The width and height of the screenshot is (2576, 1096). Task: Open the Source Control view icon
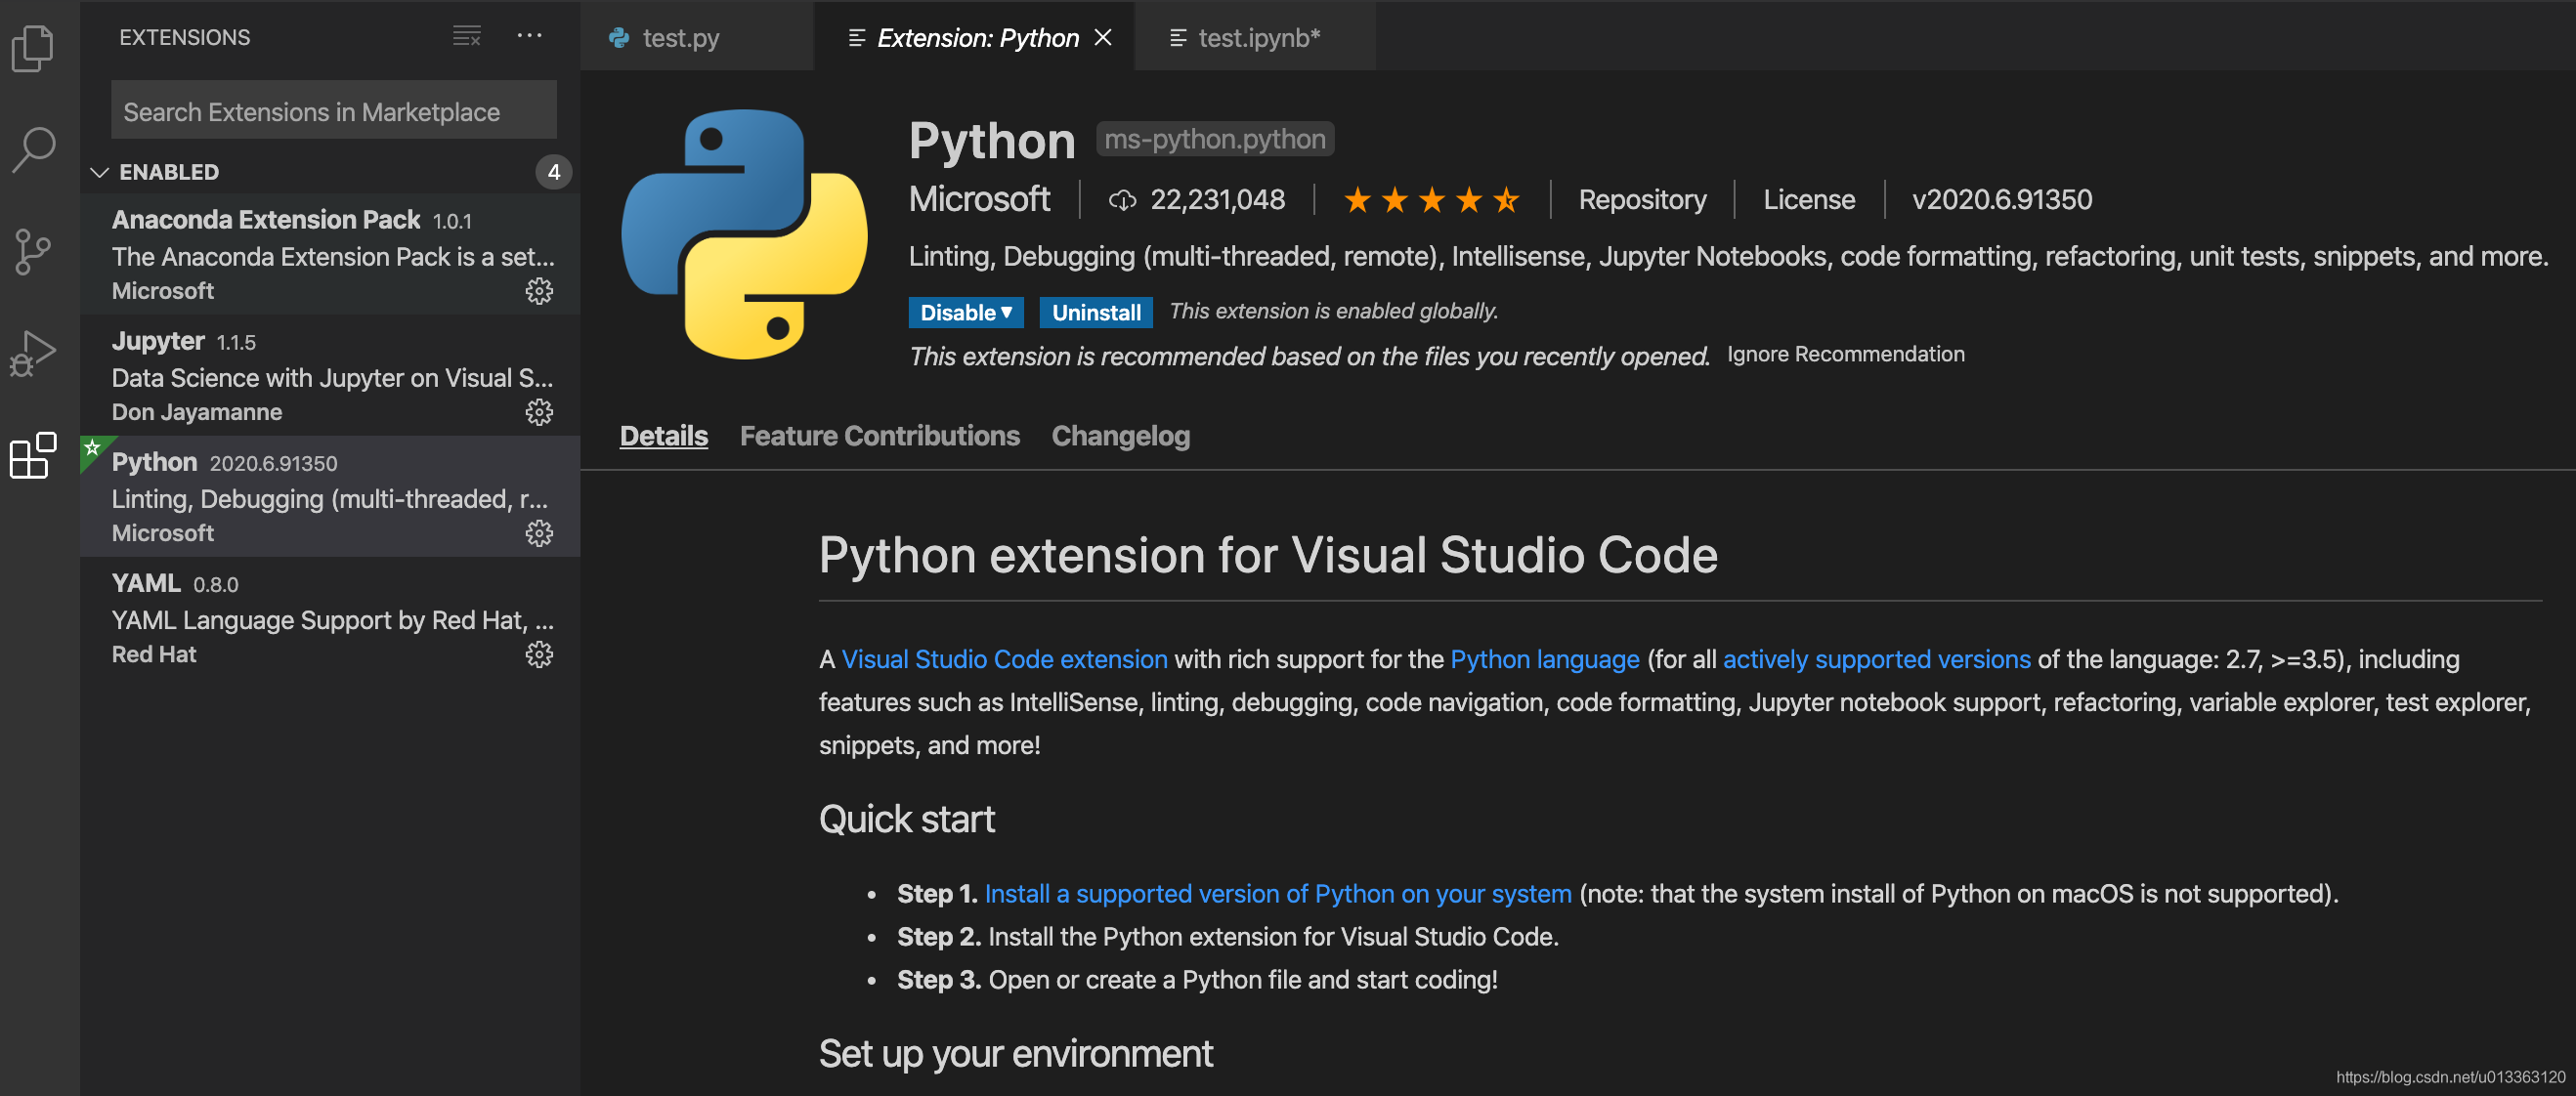(x=34, y=252)
